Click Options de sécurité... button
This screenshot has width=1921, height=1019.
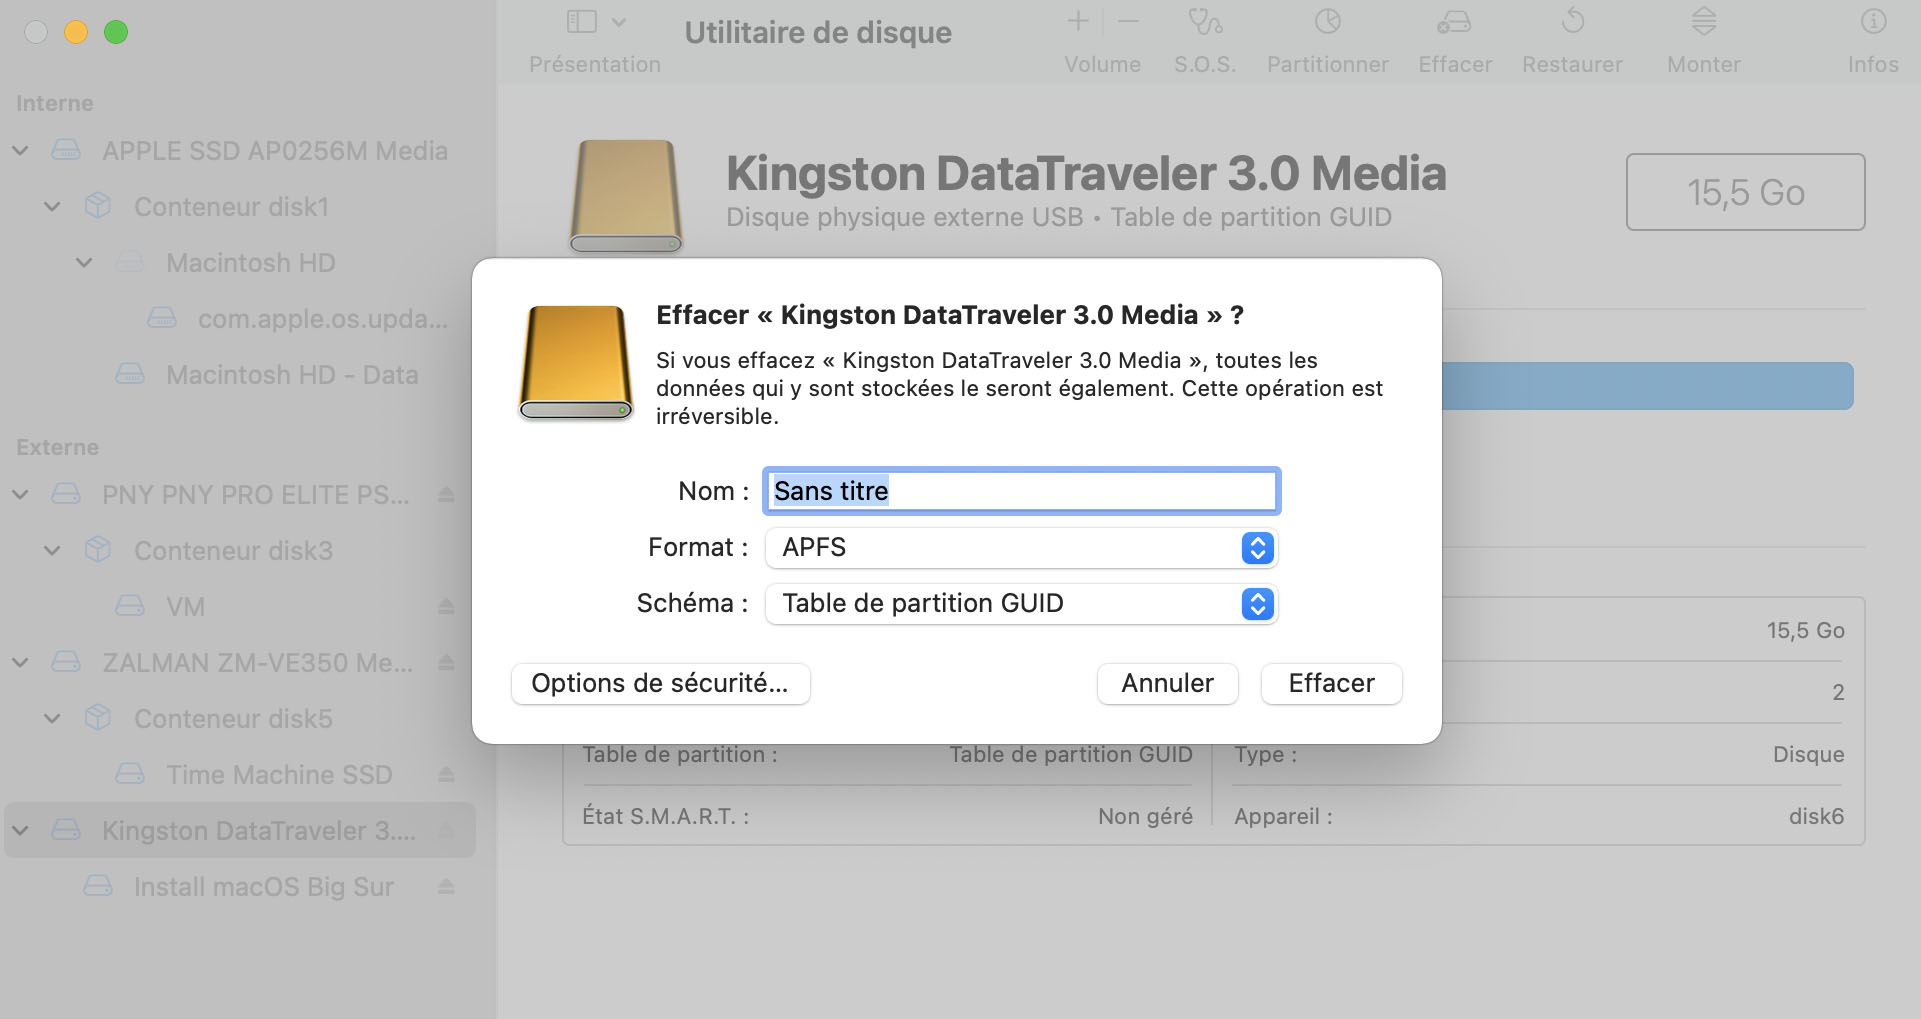660,684
